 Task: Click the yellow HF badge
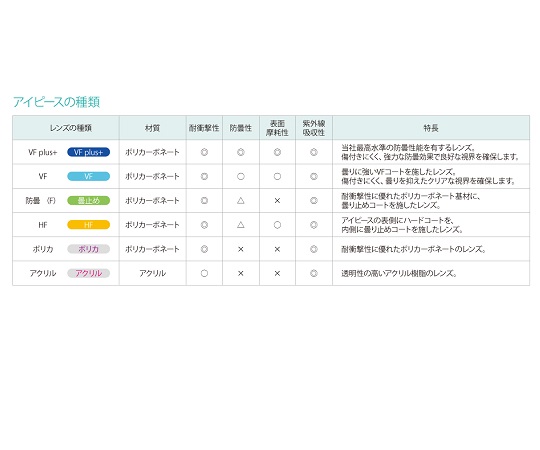89,225
